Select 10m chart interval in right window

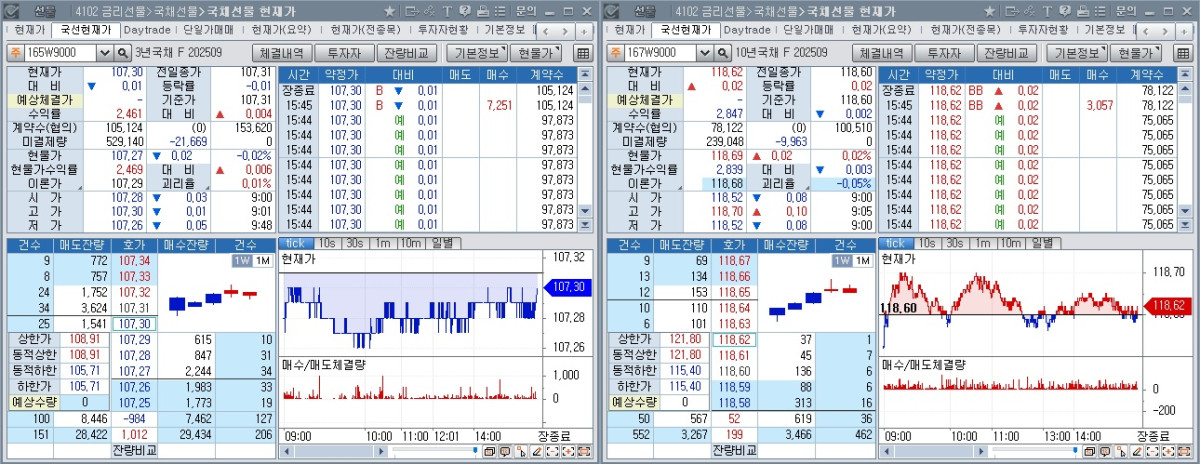pos(1010,243)
